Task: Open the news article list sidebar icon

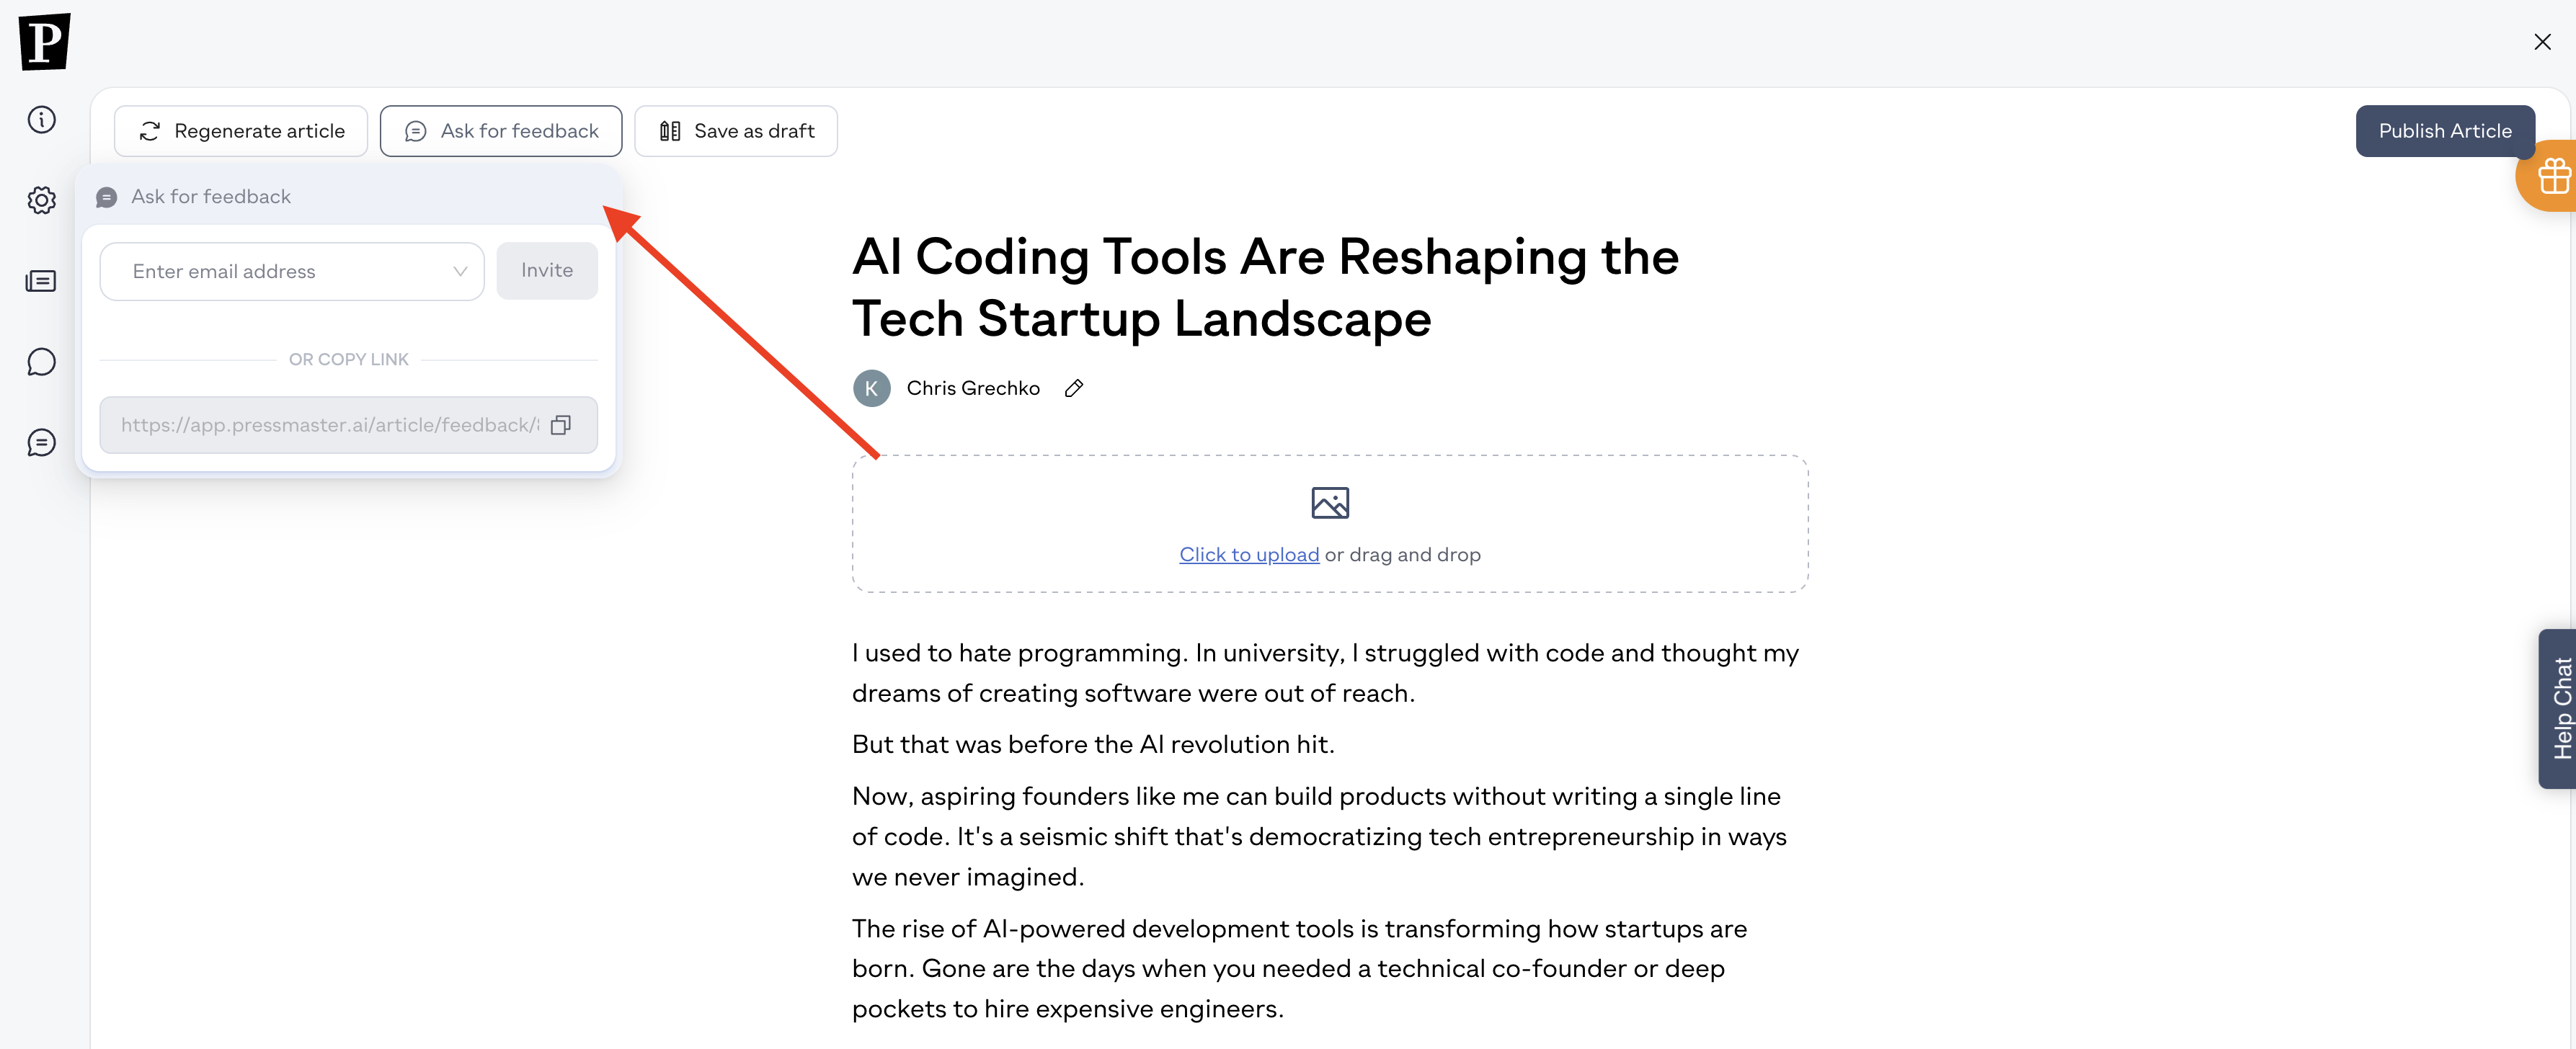Action: [41, 281]
